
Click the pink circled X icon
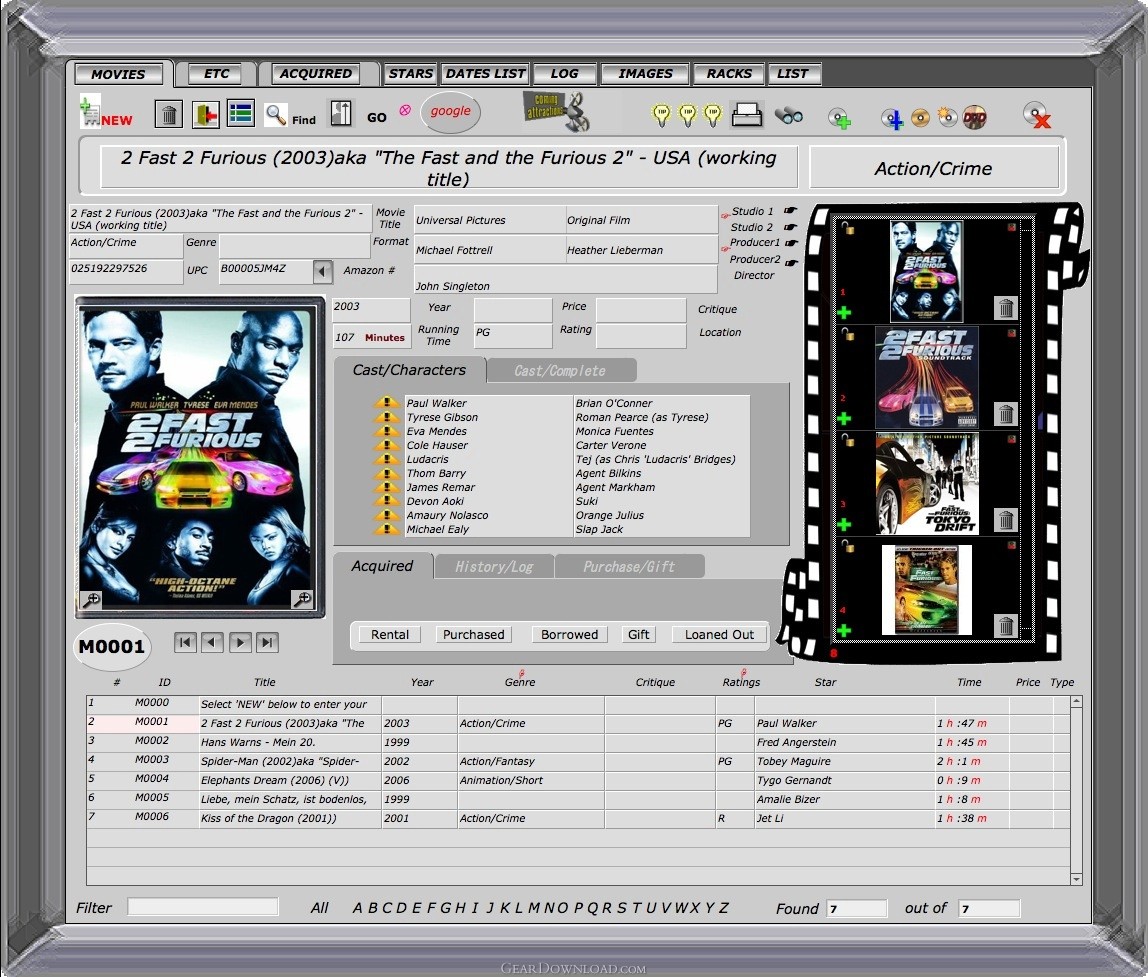(405, 111)
